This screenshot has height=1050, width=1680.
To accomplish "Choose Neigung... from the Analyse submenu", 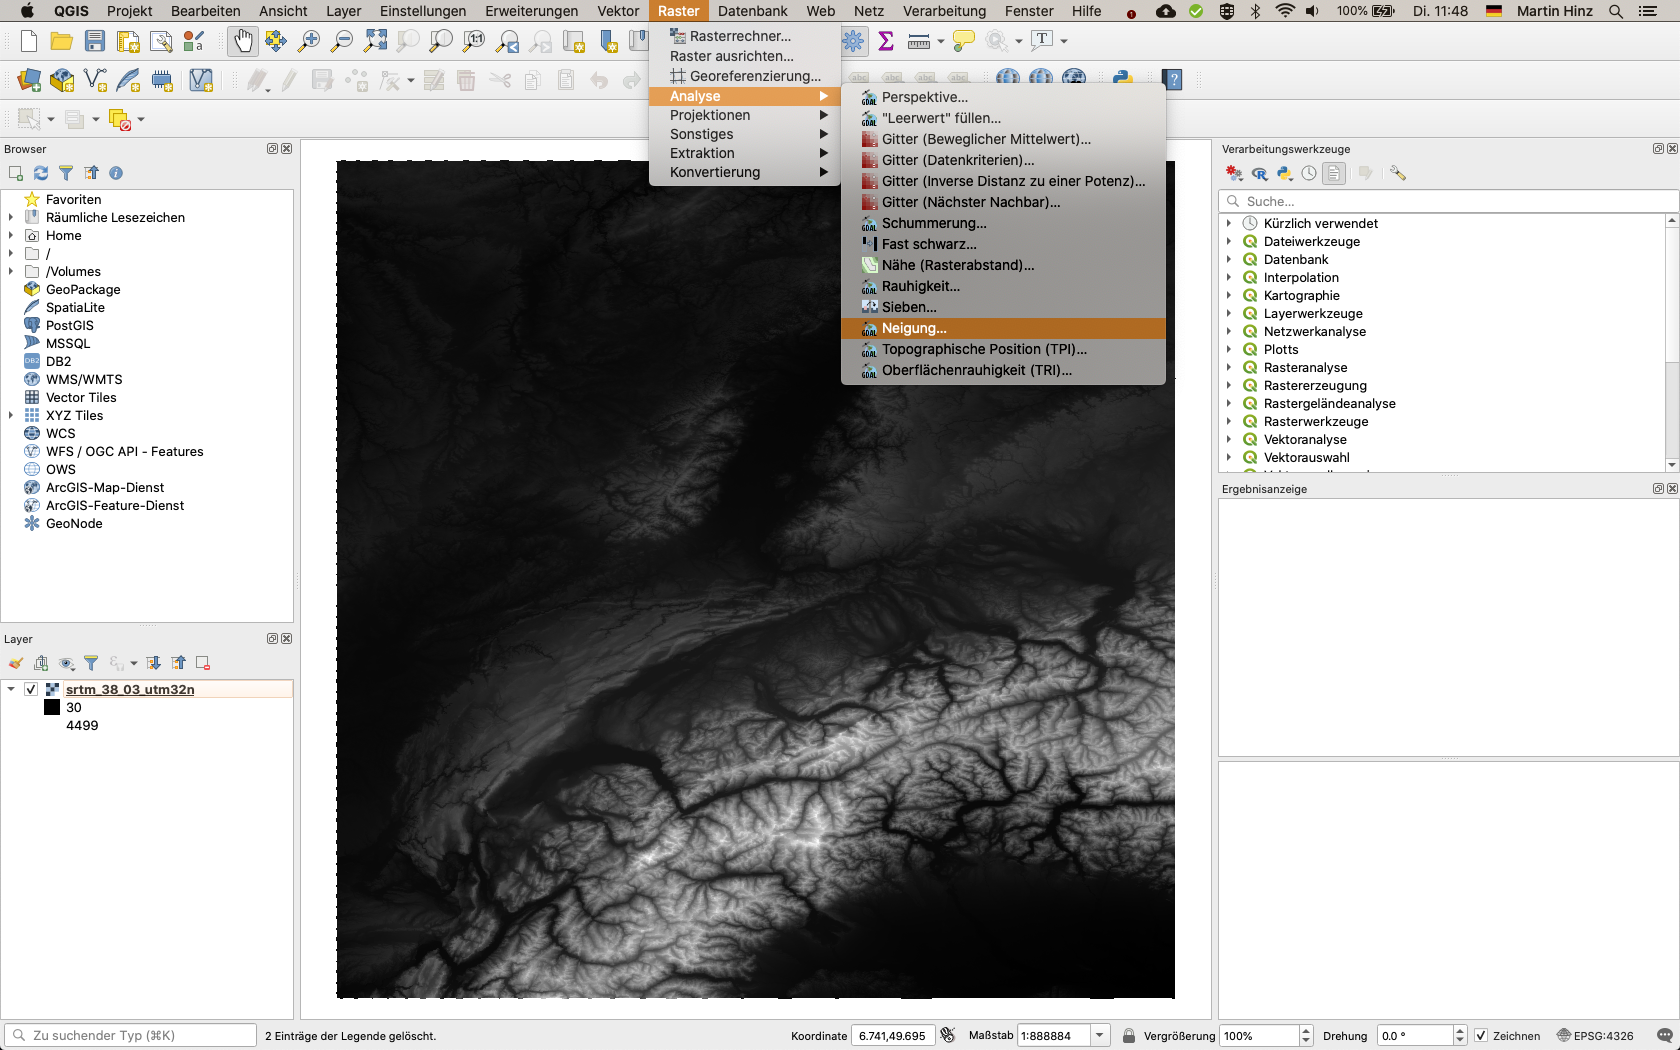I will [914, 328].
